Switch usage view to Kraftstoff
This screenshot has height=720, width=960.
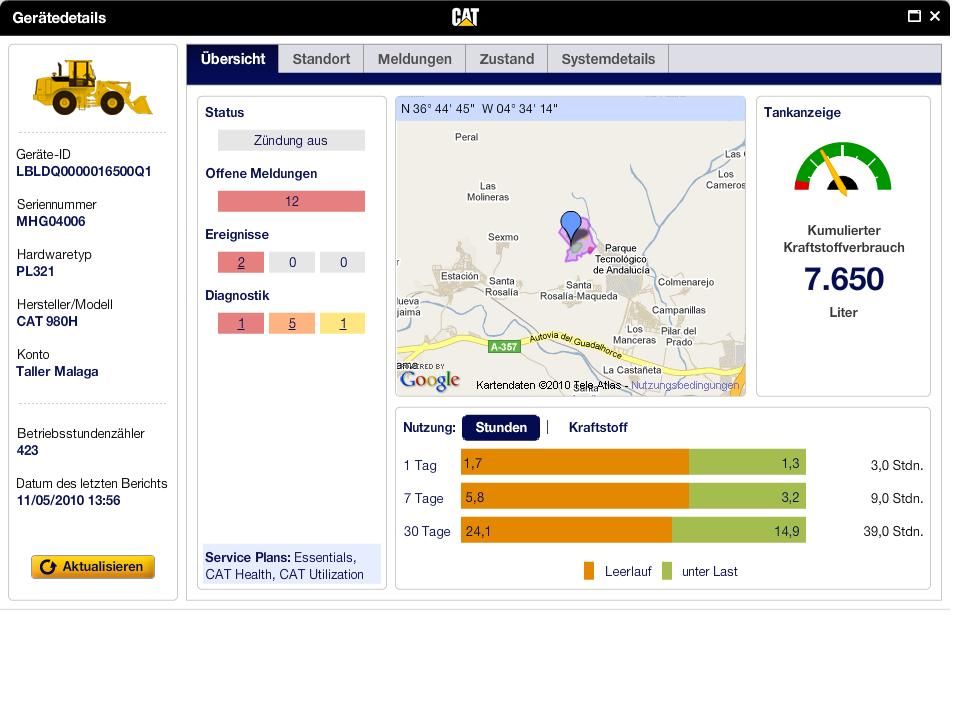[x=598, y=427]
